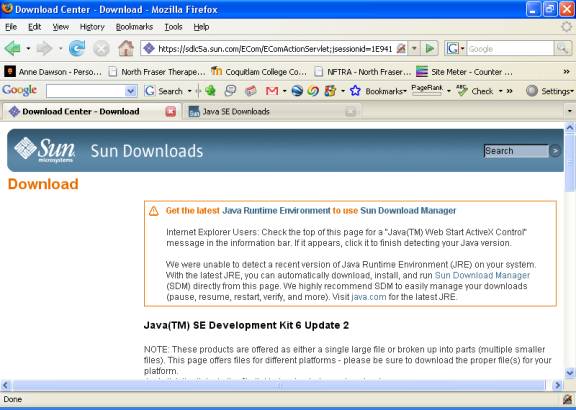
Task: Expand the address bar URL dropdown
Action: pyautogui.click(x=414, y=48)
